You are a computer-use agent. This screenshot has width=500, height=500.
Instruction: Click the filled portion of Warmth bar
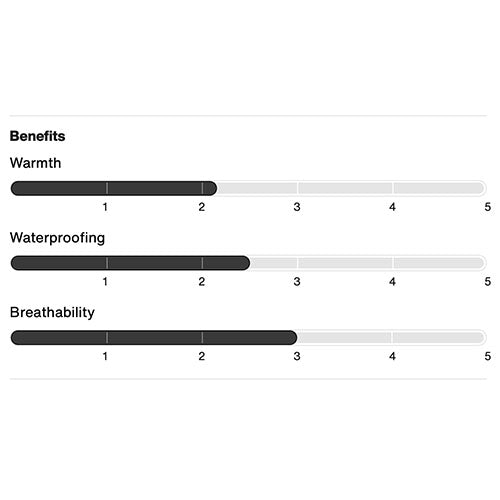tap(114, 188)
